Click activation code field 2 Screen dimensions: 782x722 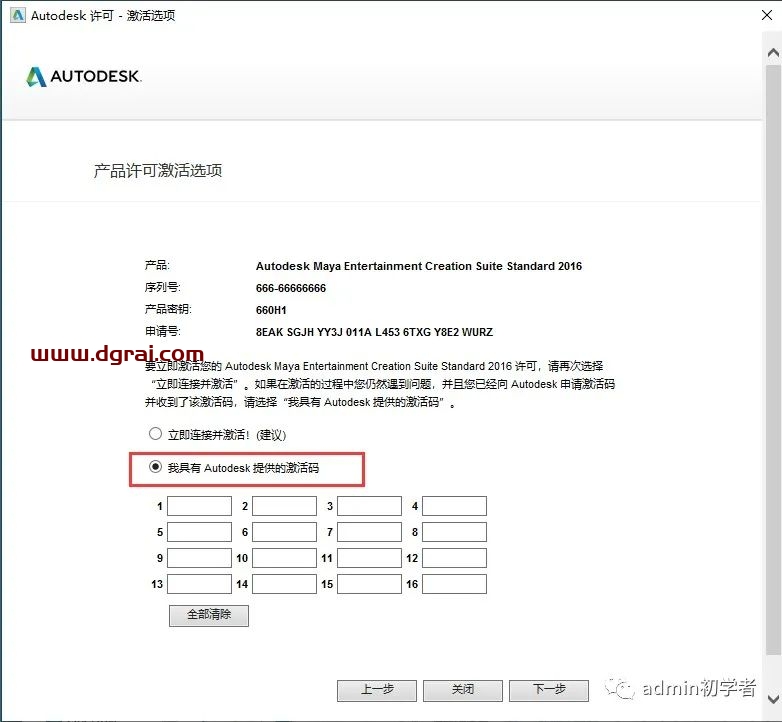click(x=284, y=506)
